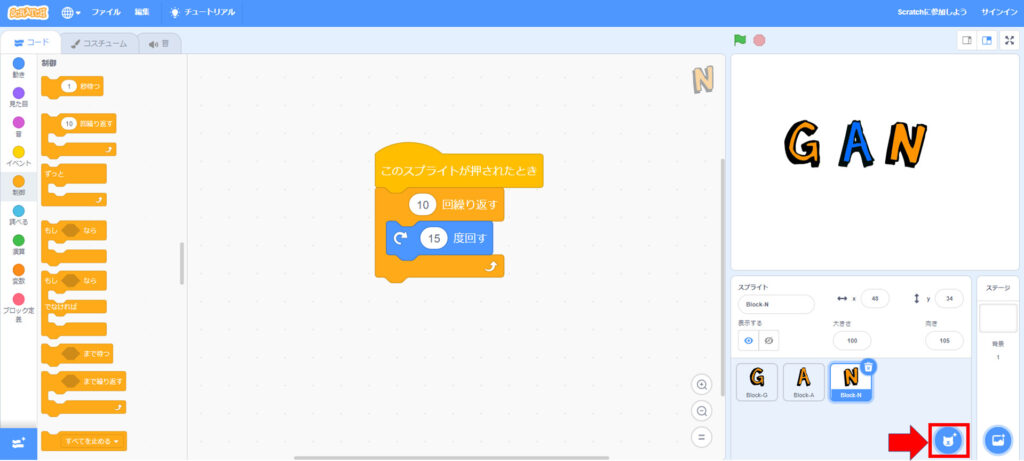Delete the Block-N sprite with trash icon
The image size is (1024, 461).
[868, 367]
